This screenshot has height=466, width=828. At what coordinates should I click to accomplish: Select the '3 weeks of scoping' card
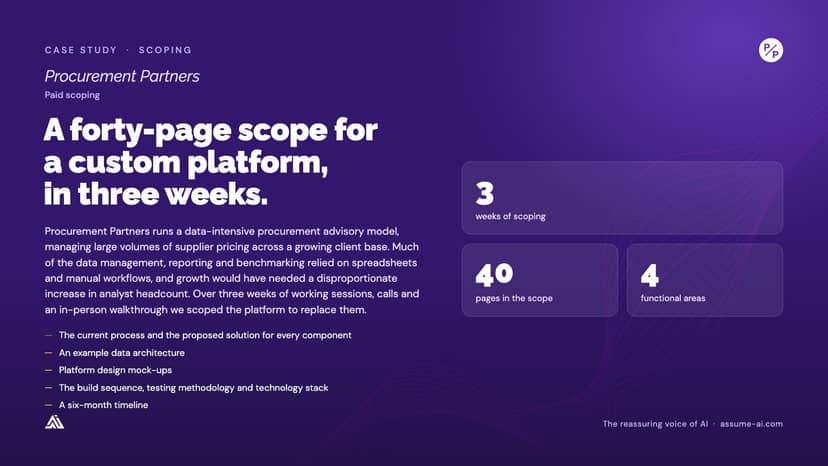[x=622, y=198]
